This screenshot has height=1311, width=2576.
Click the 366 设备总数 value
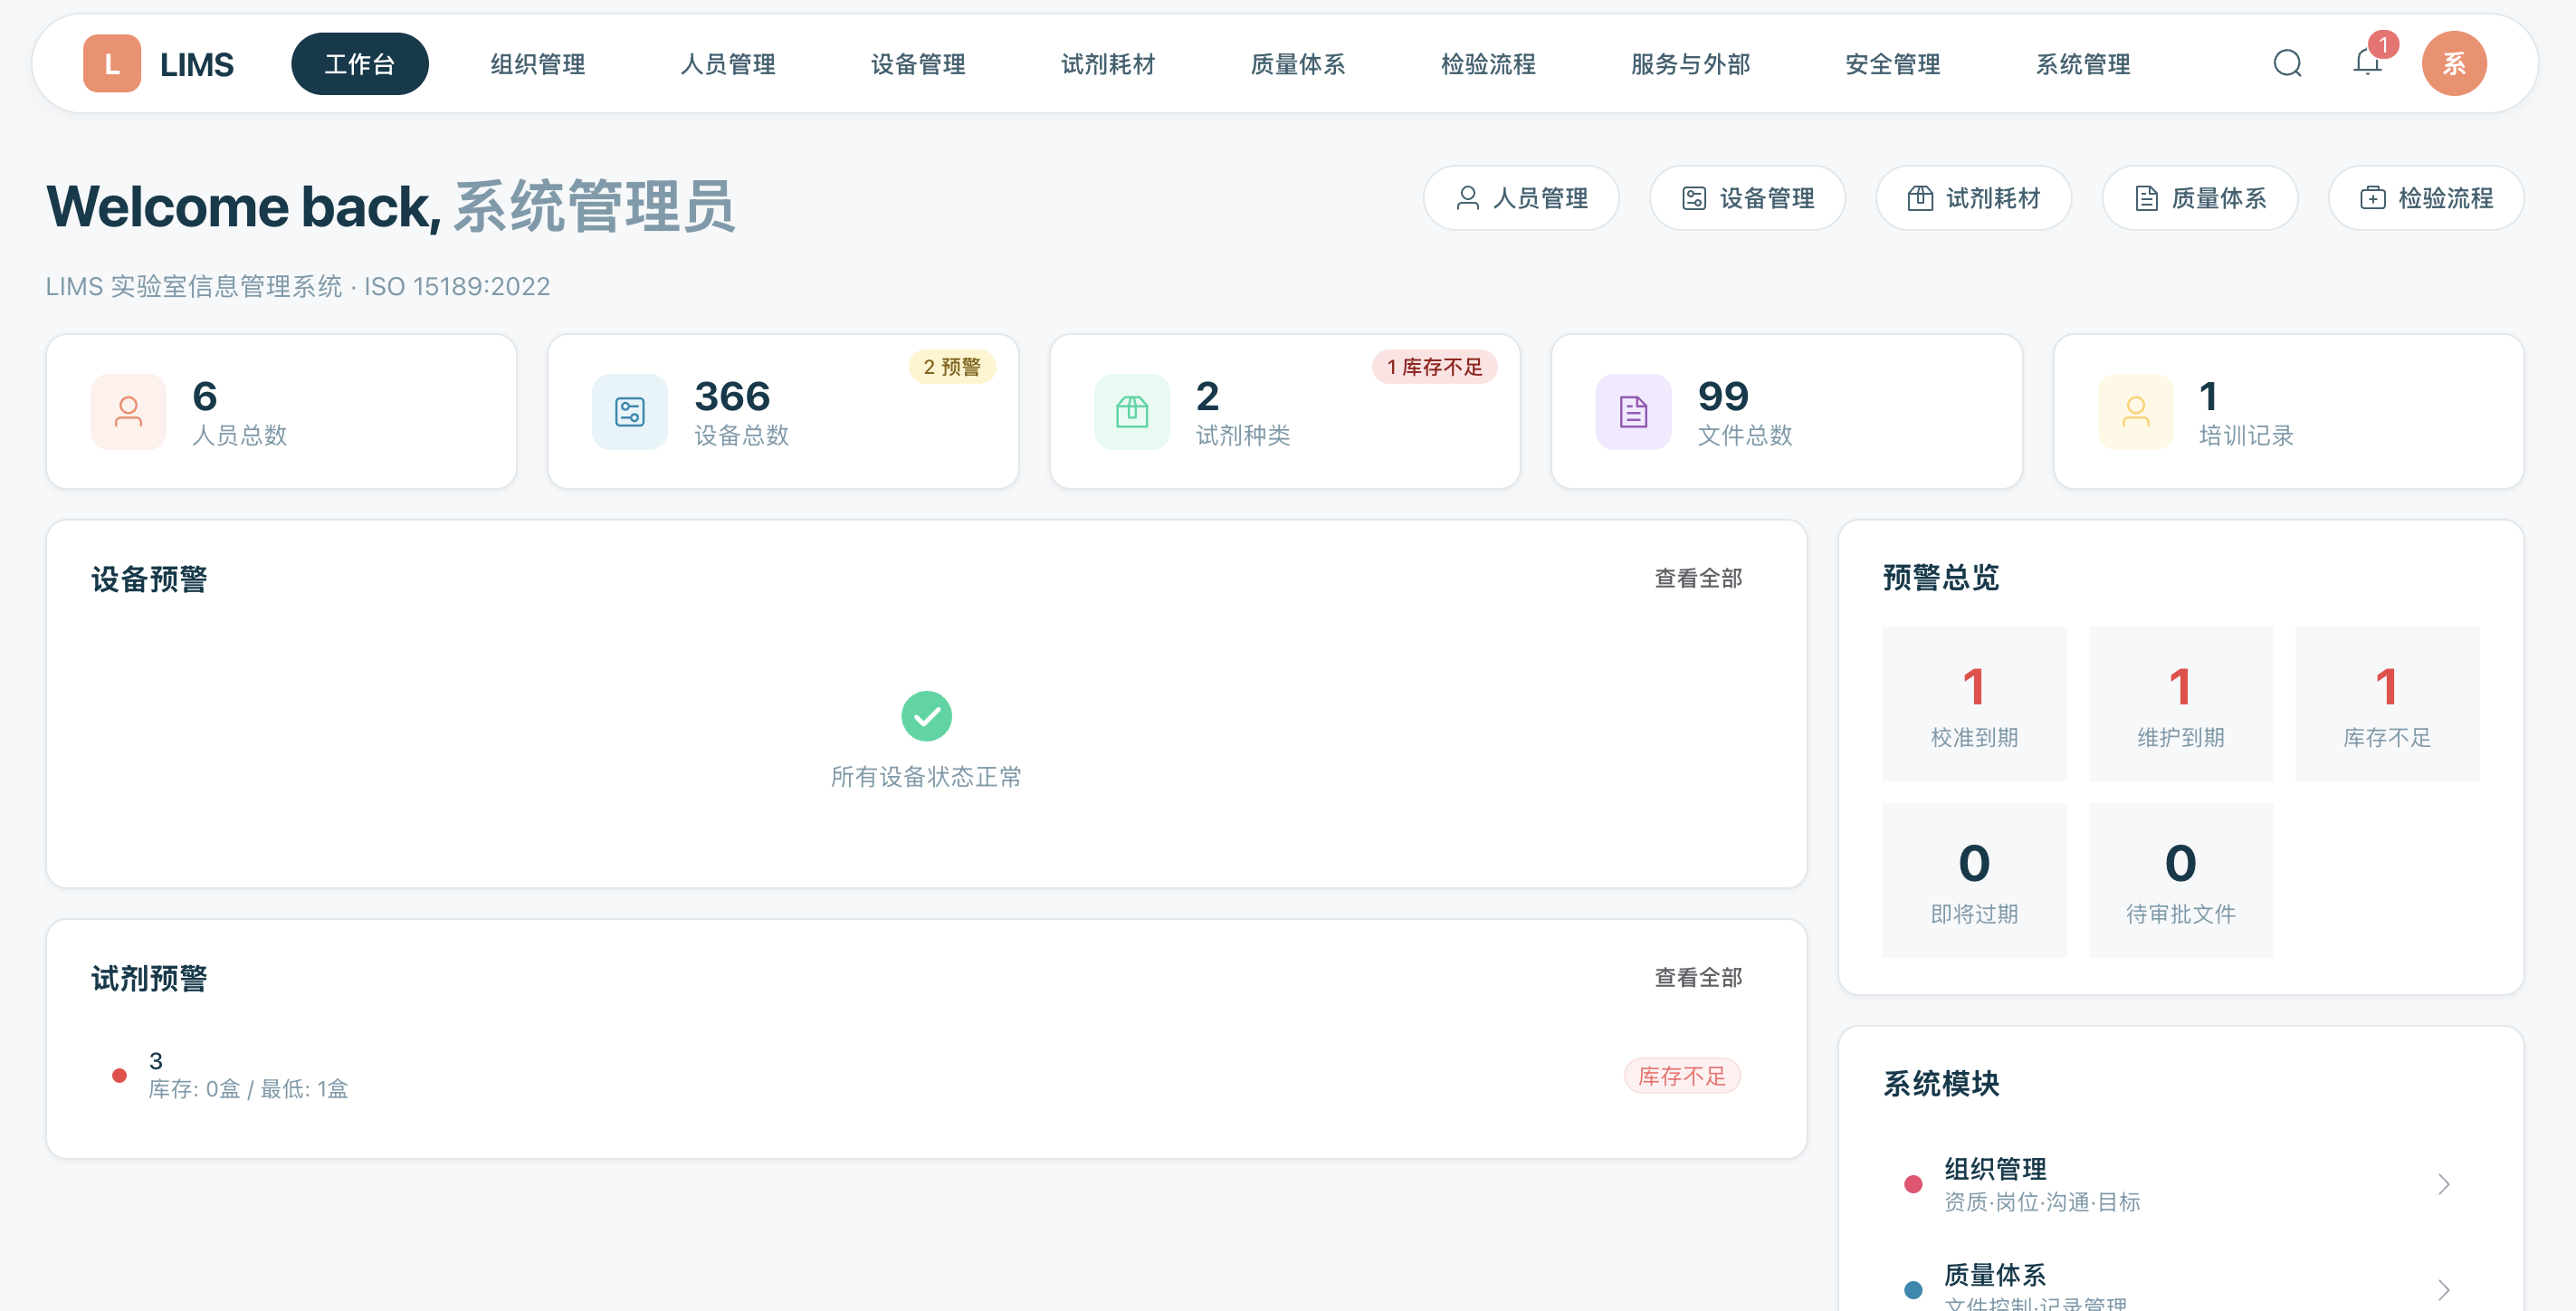point(732,397)
